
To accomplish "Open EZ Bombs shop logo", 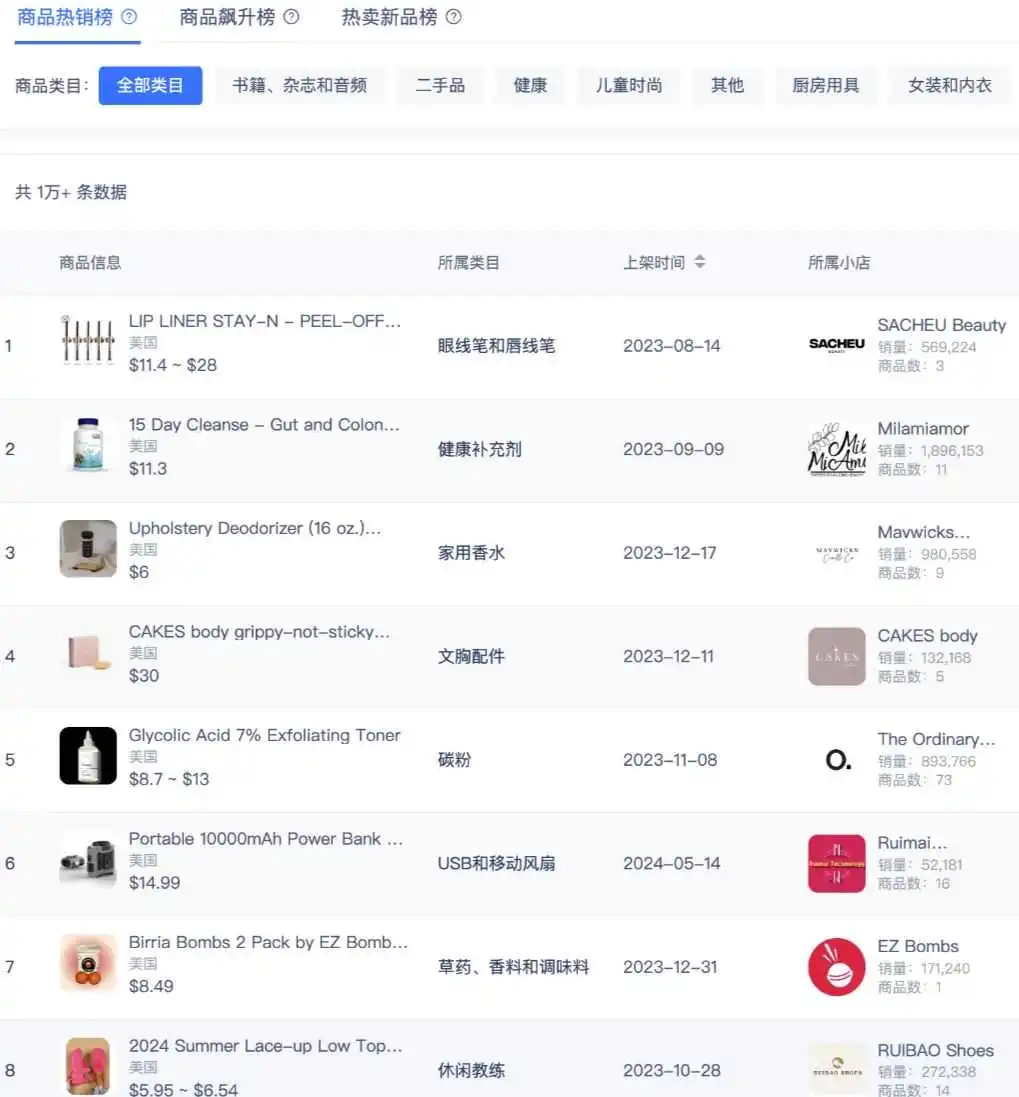I will coord(836,967).
